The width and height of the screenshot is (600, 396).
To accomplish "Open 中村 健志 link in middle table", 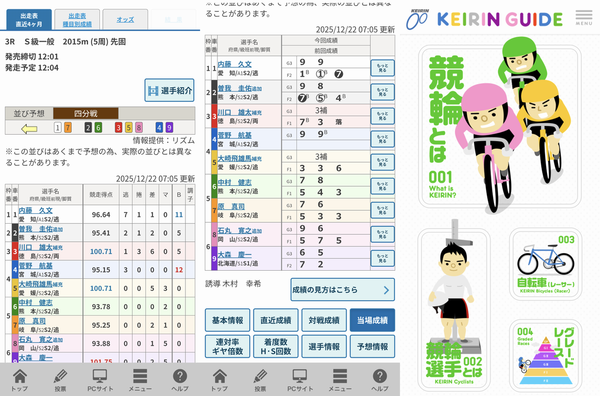I will pyautogui.click(x=235, y=182).
